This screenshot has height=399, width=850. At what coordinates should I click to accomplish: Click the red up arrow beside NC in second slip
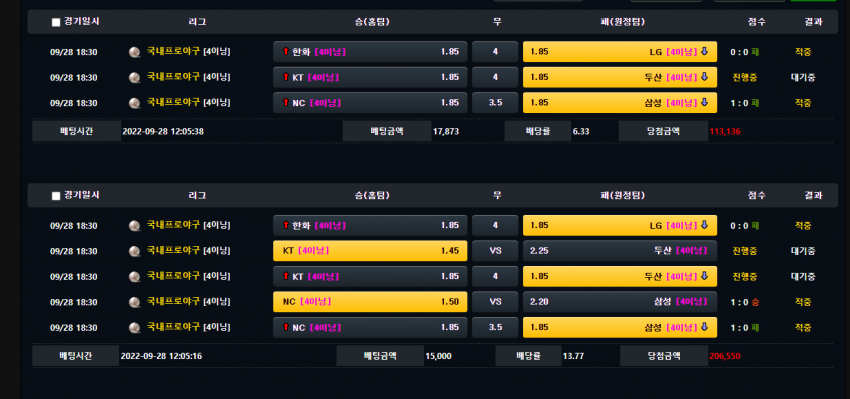(286, 327)
